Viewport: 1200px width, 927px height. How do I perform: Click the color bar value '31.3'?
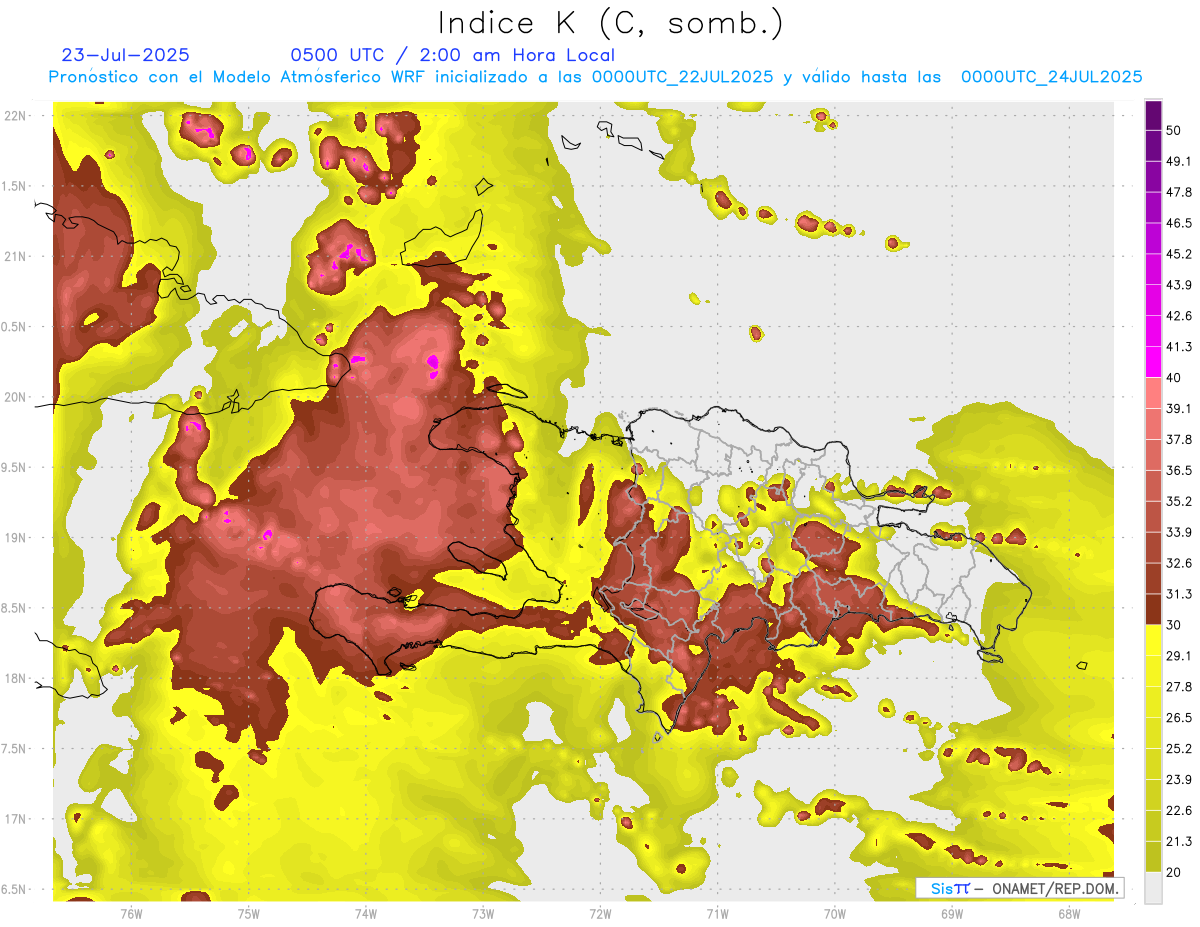(x=1179, y=594)
